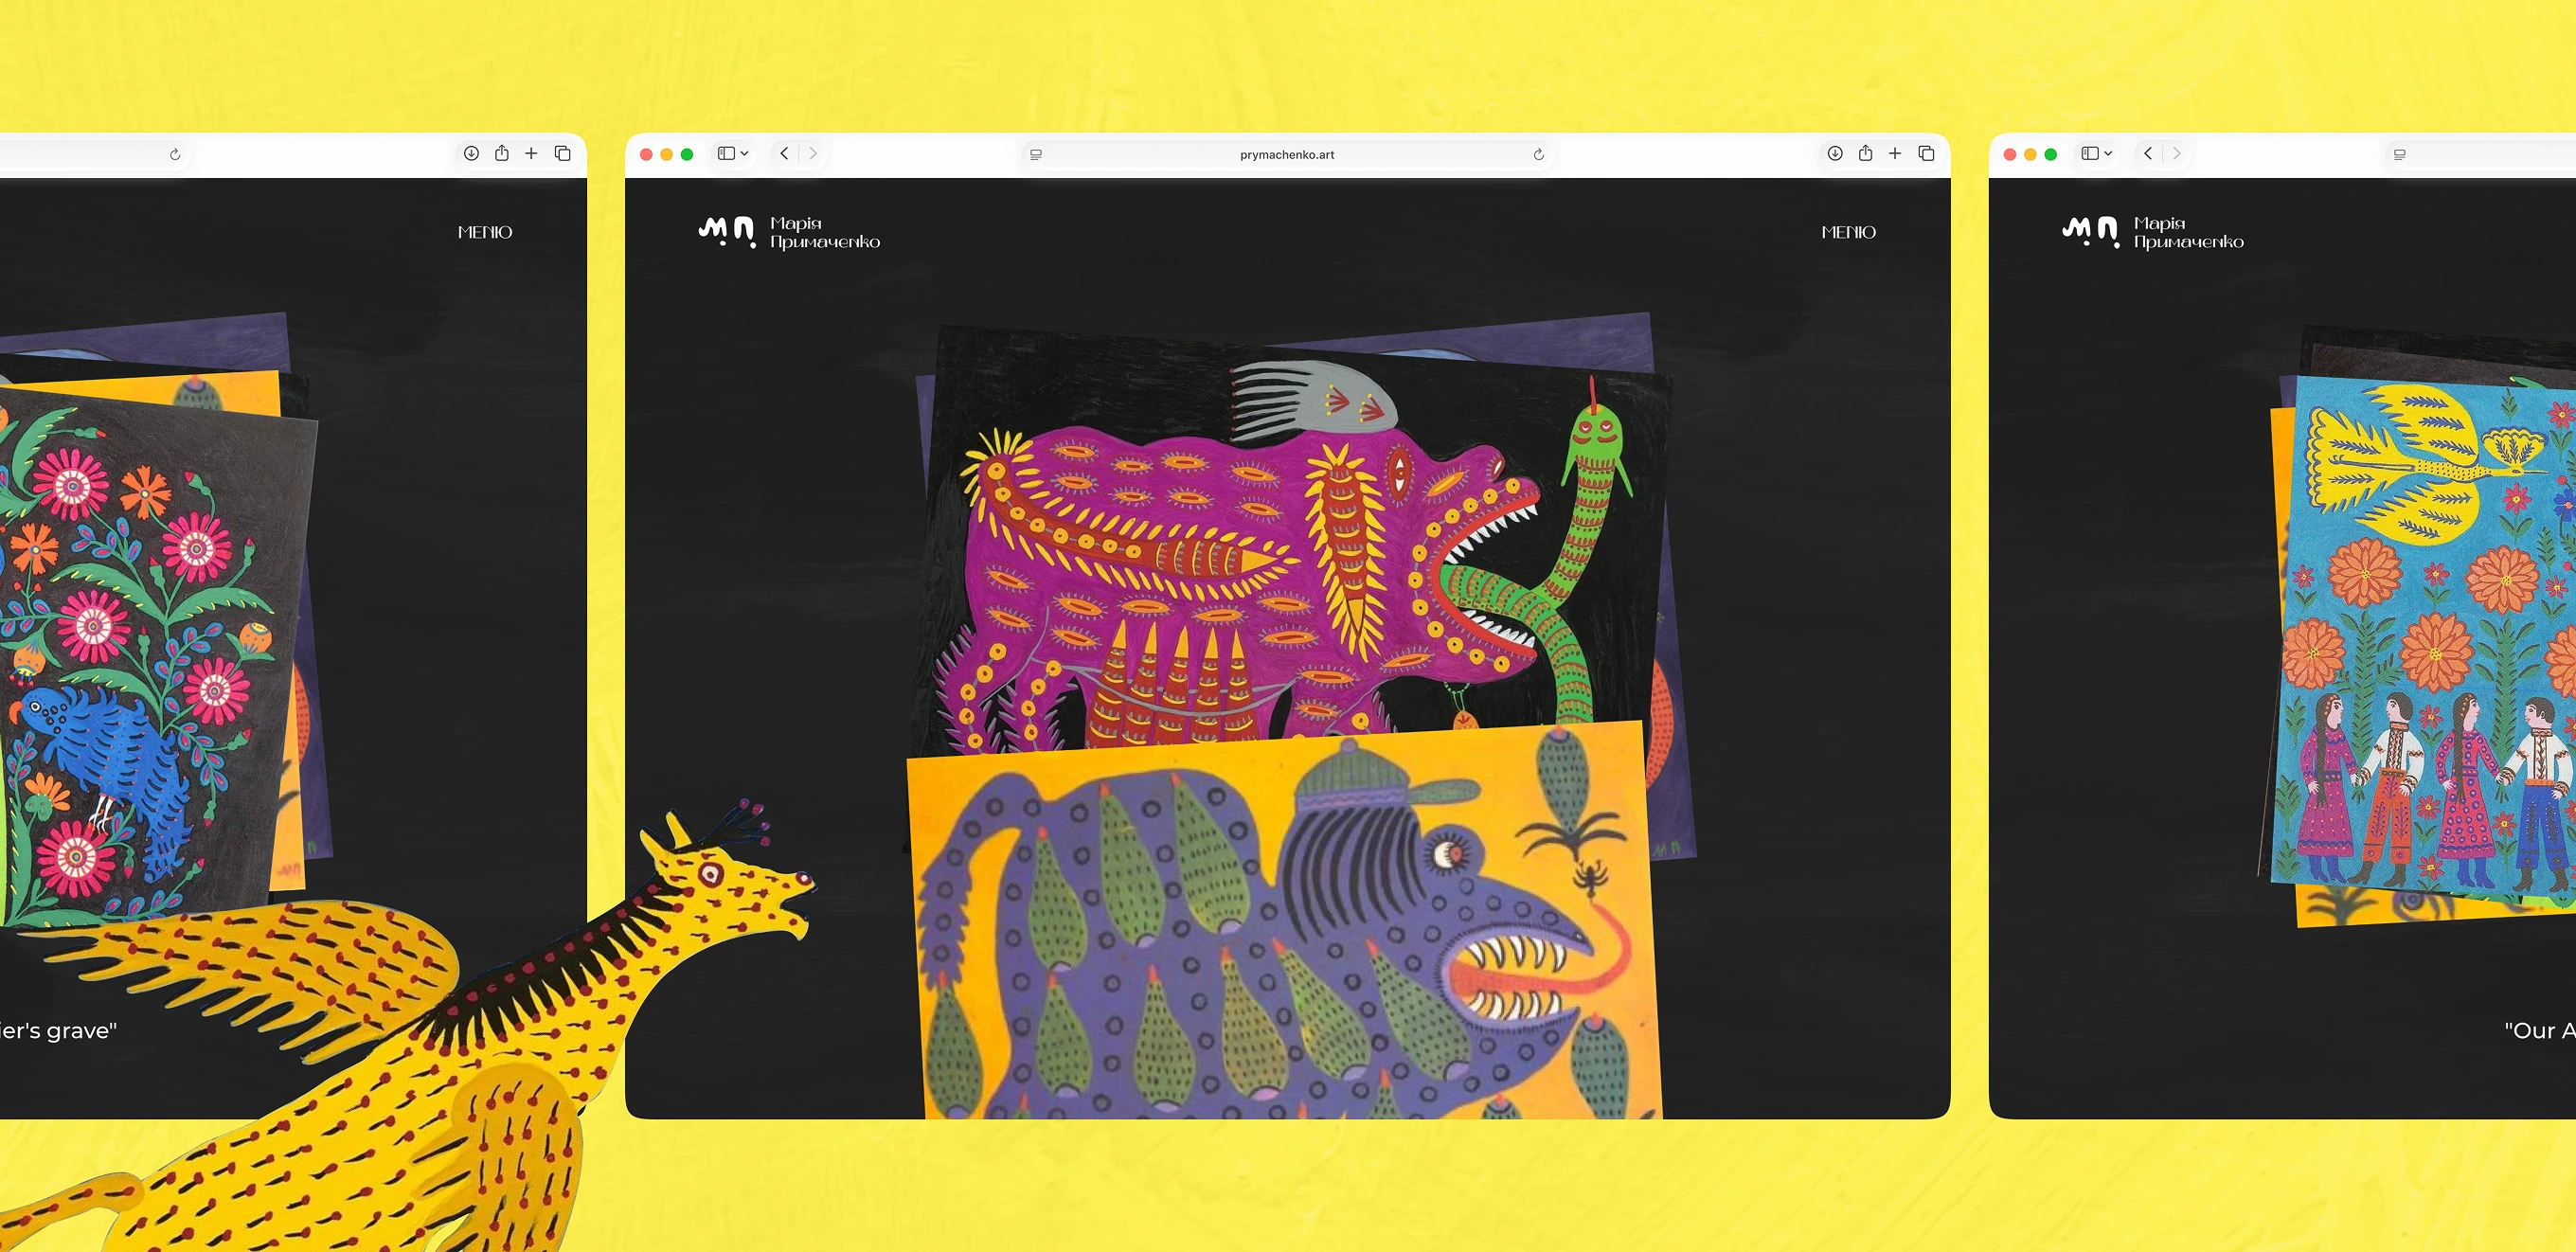Show tab overview in the left browser window
Viewport: 2576px width, 1252px height.
click(563, 153)
